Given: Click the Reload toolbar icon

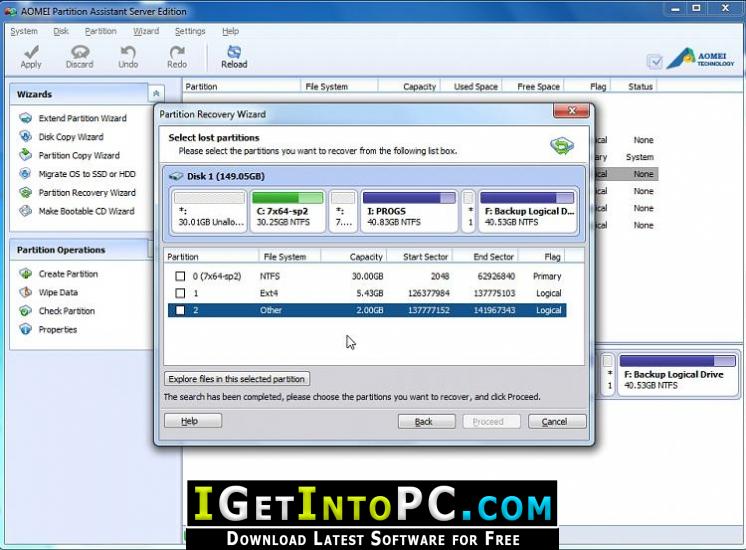Looking at the screenshot, I should 234,52.
